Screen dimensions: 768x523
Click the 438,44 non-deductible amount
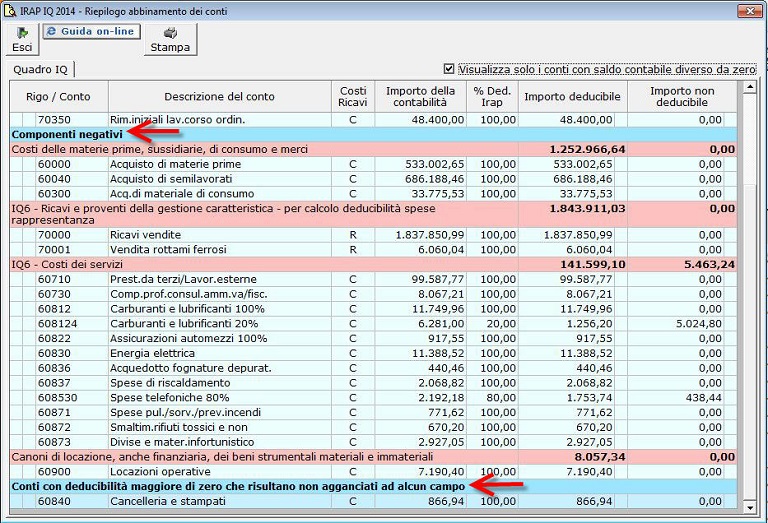tap(704, 398)
